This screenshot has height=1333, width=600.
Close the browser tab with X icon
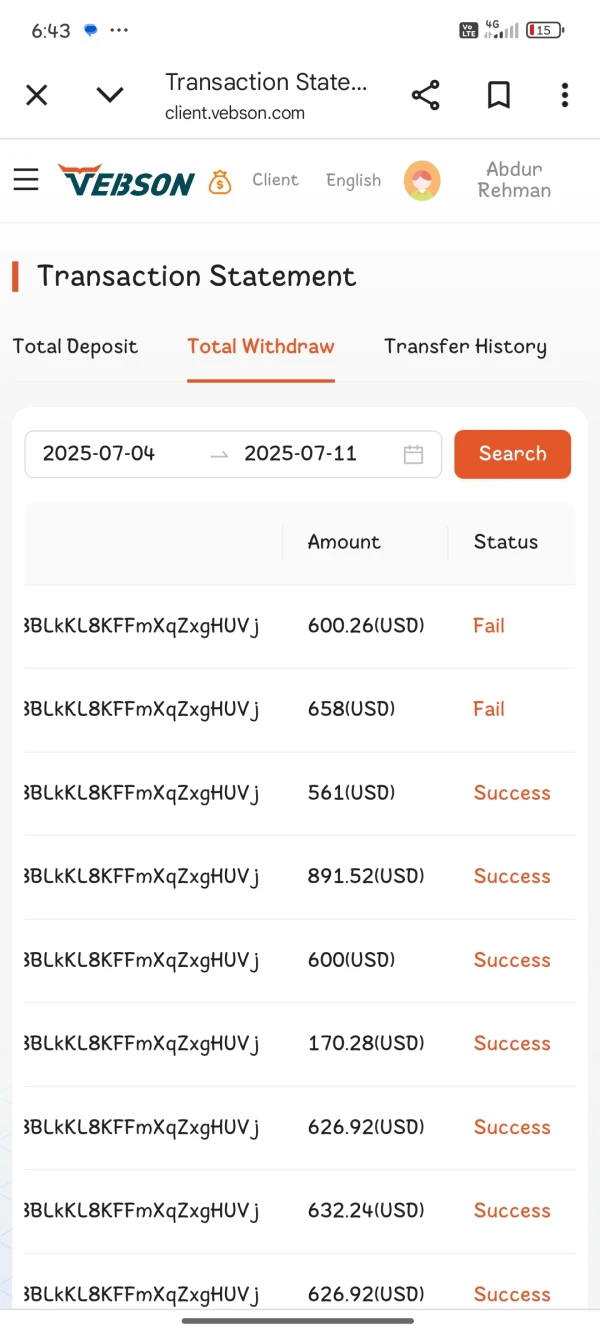[36, 95]
